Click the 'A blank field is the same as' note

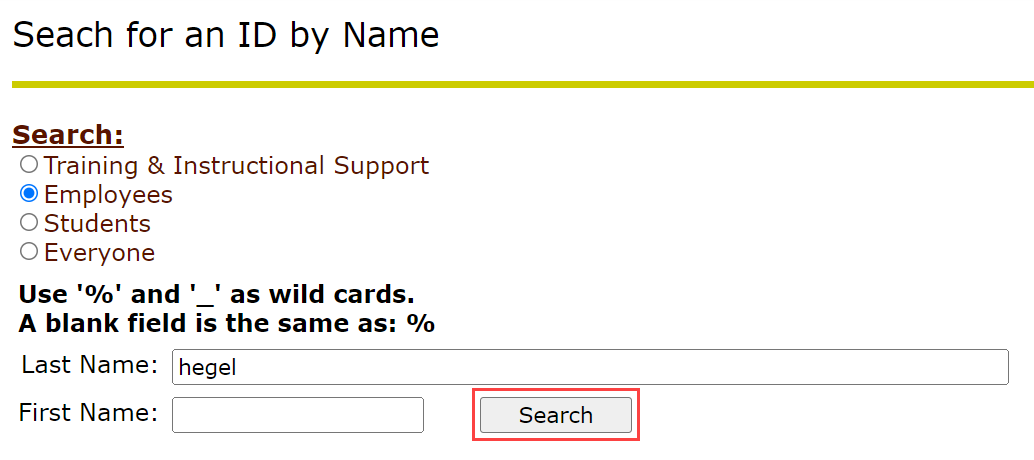[226, 324]
